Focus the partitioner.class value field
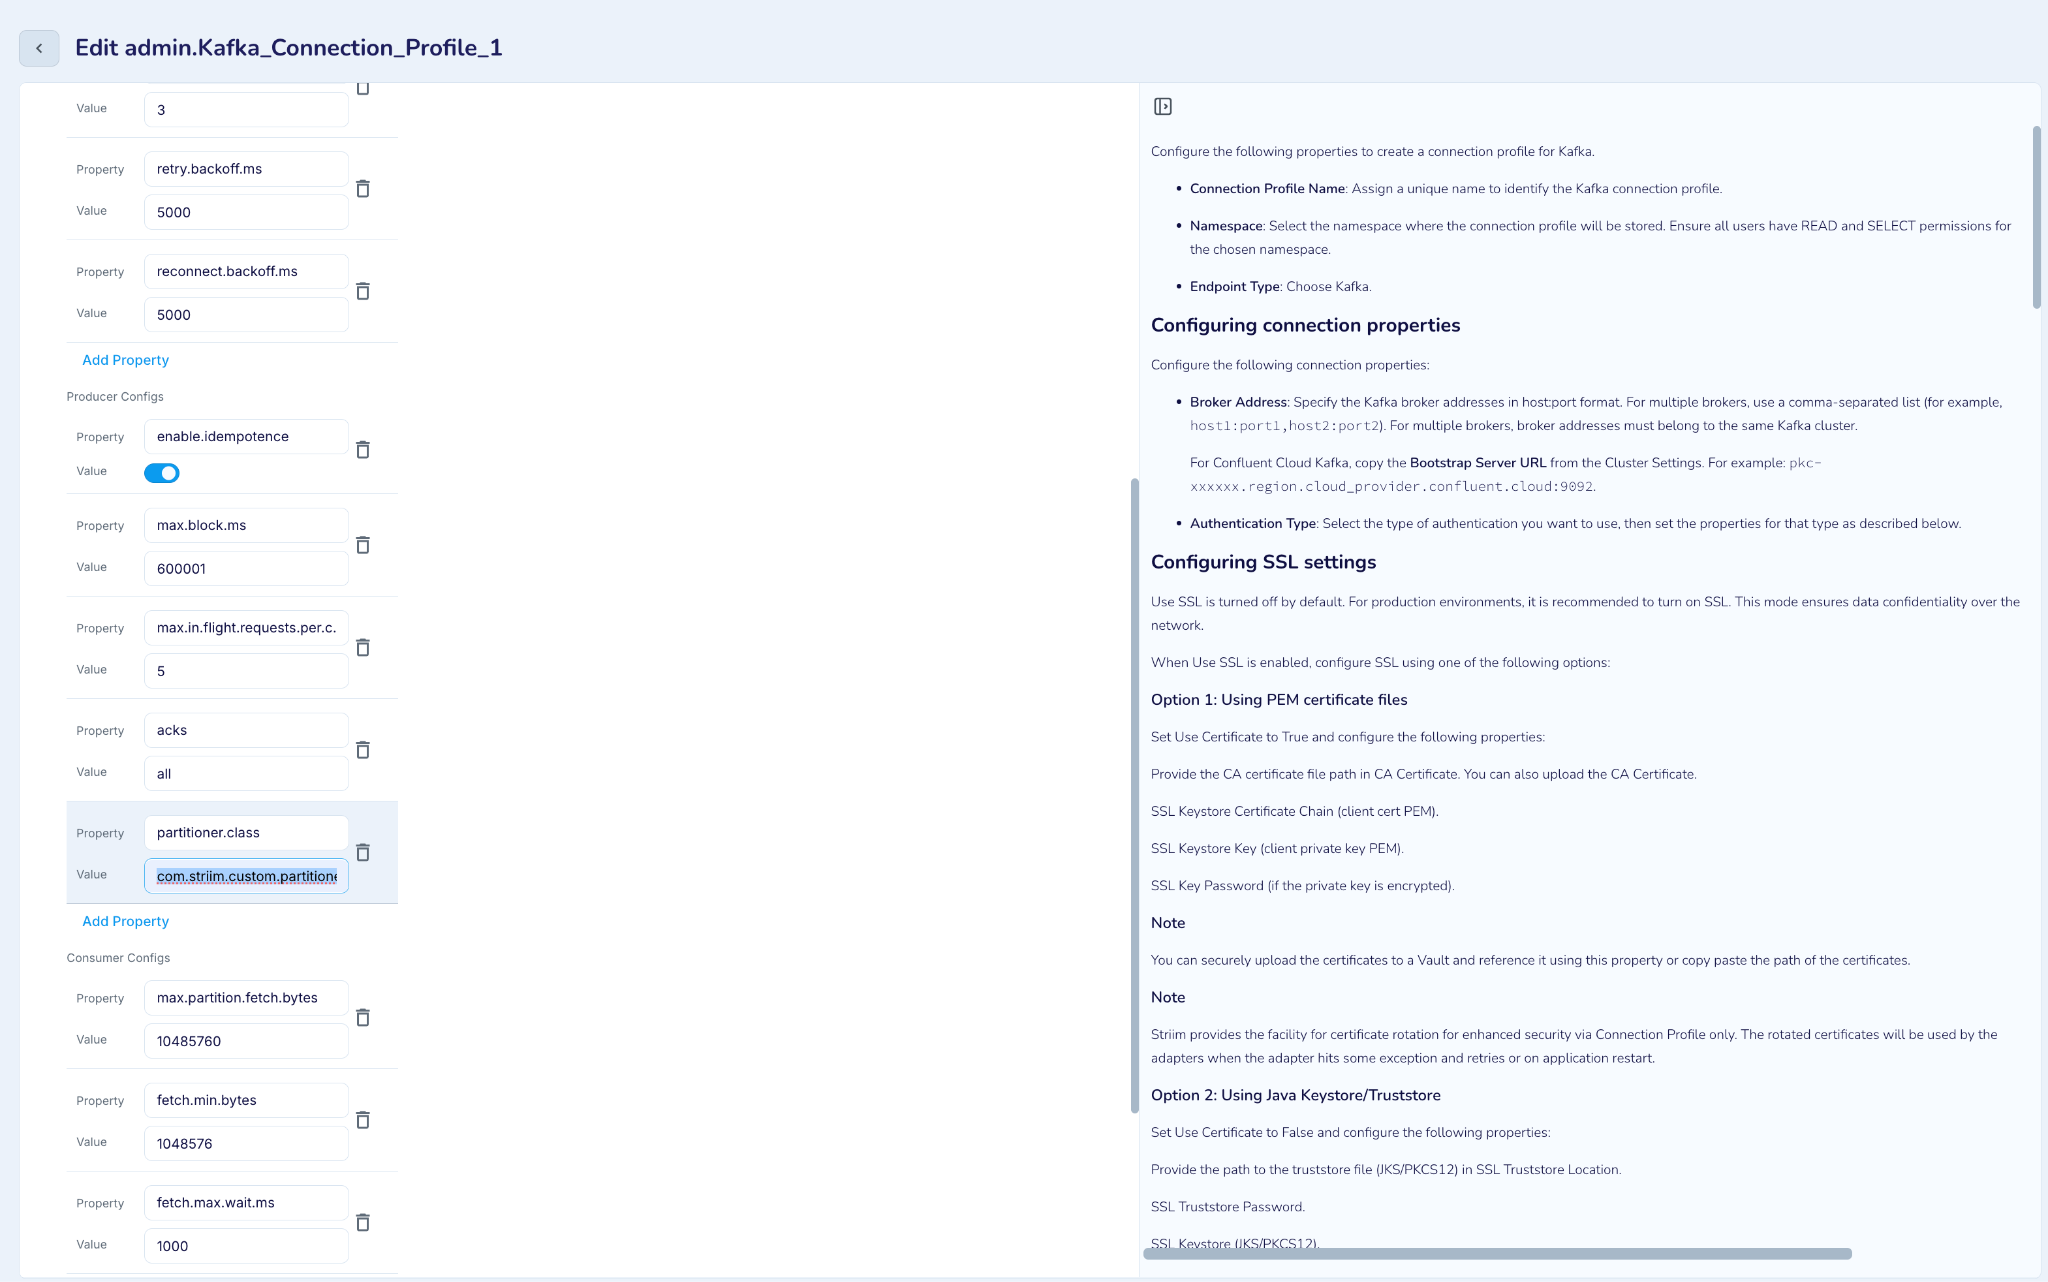The image size is (2048, 1282). point(246,876)
